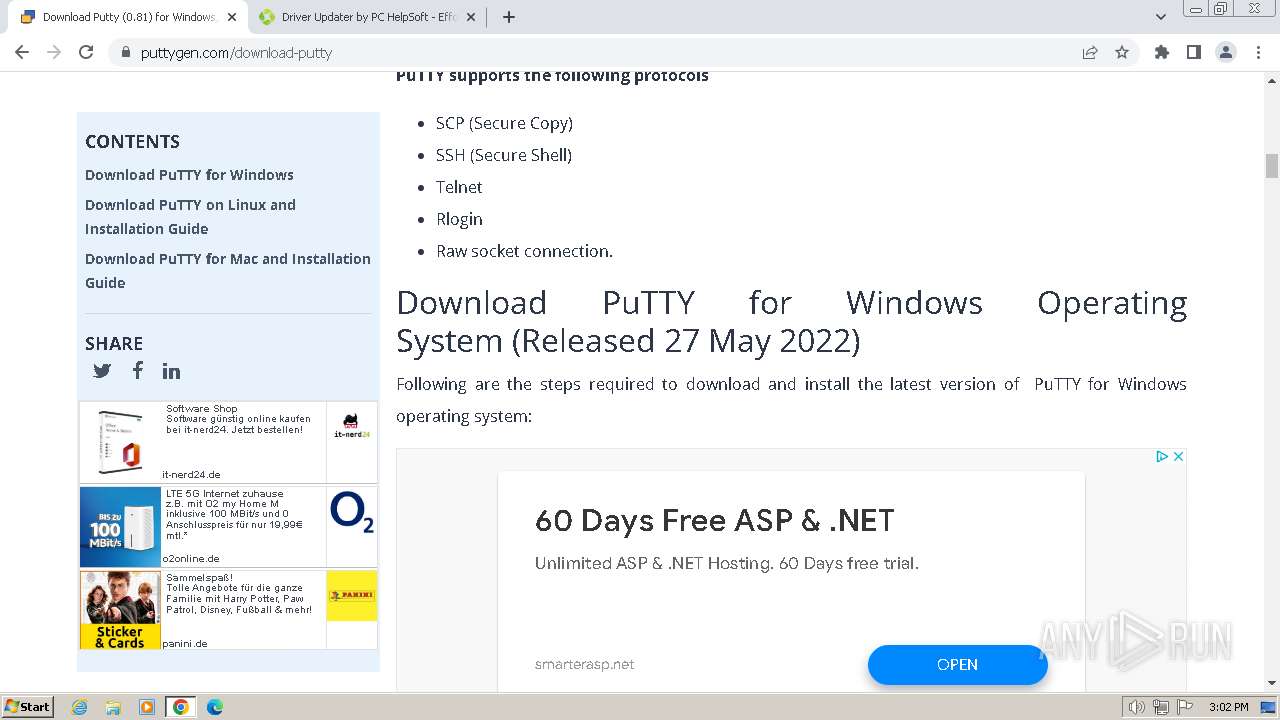This screenshot has height=720, width=1280.
Task: Share this page via share icon
Action: [1090, 53]
